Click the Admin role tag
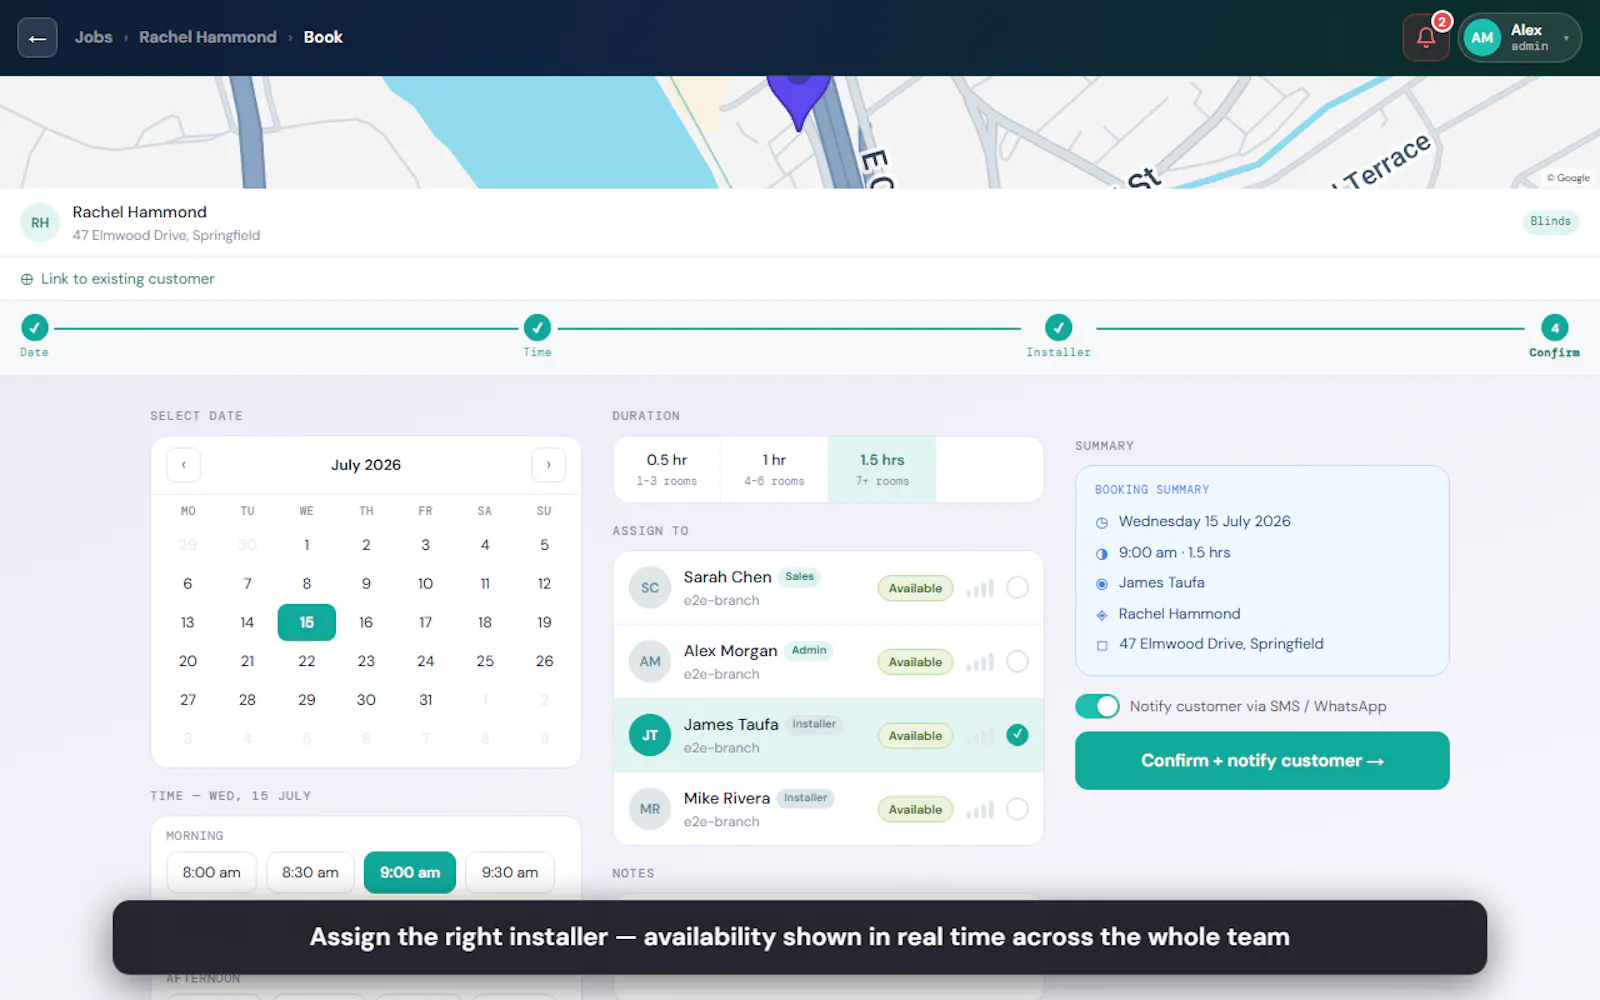This screenshot has width=1600, height=1000. (x=809, y=650)
